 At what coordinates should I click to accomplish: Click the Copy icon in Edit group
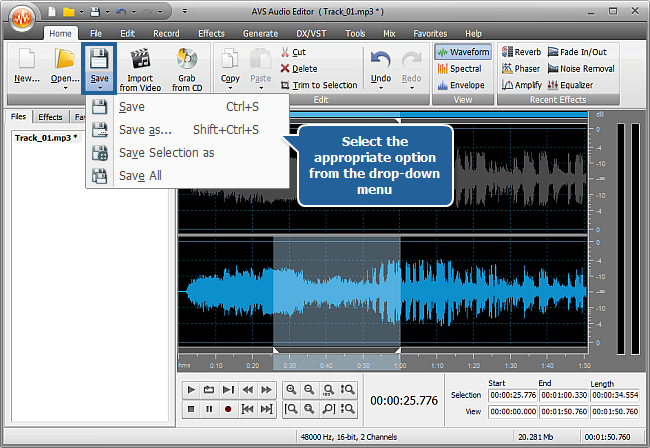pos(230,59)
